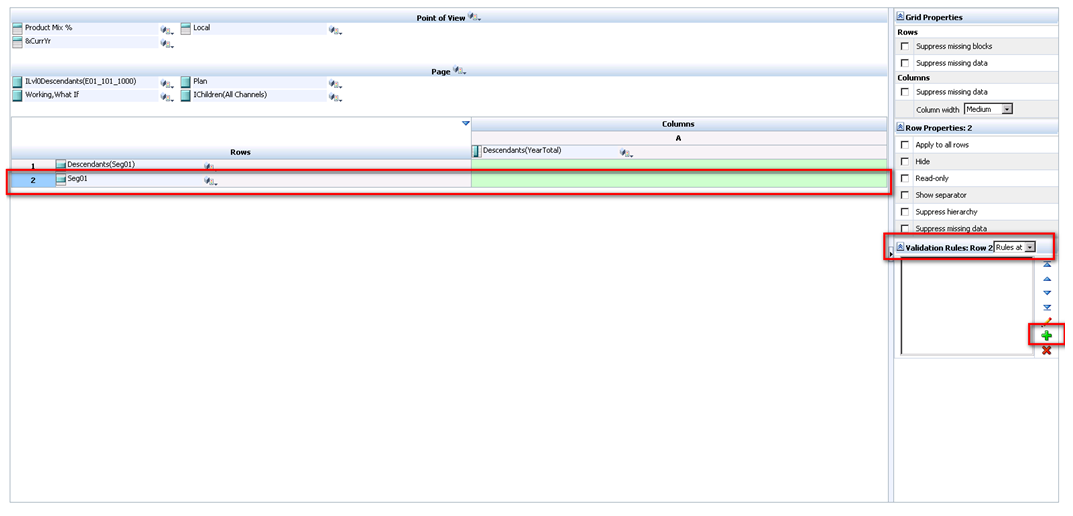Collapse the Grid Properties section

click(900, 17)
